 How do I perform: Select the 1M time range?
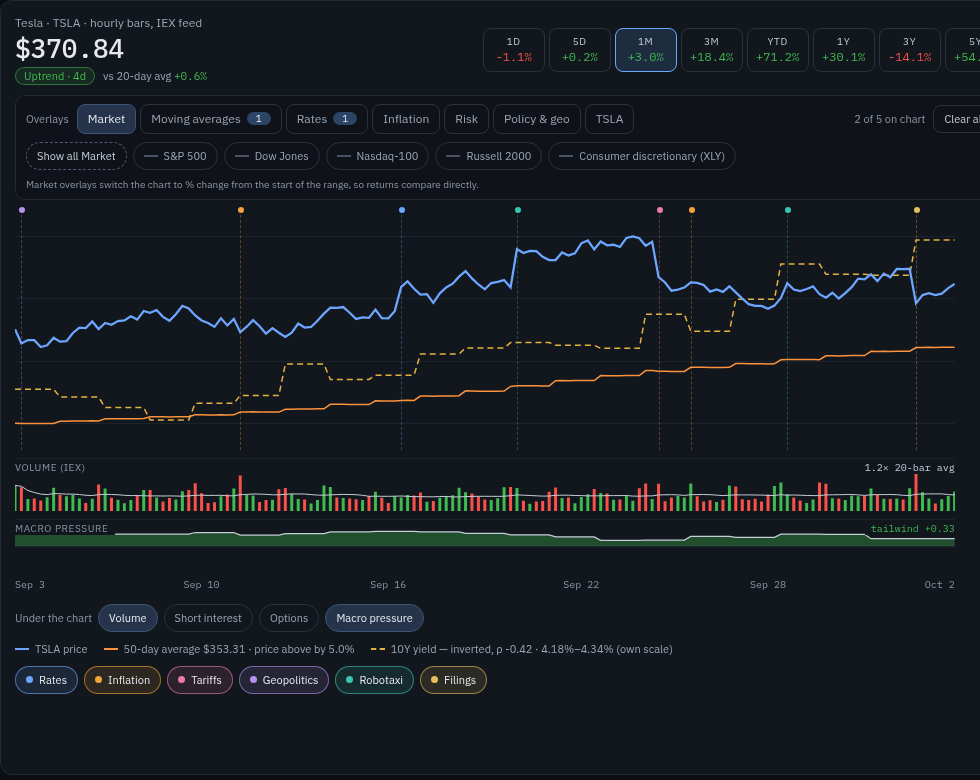646,50
